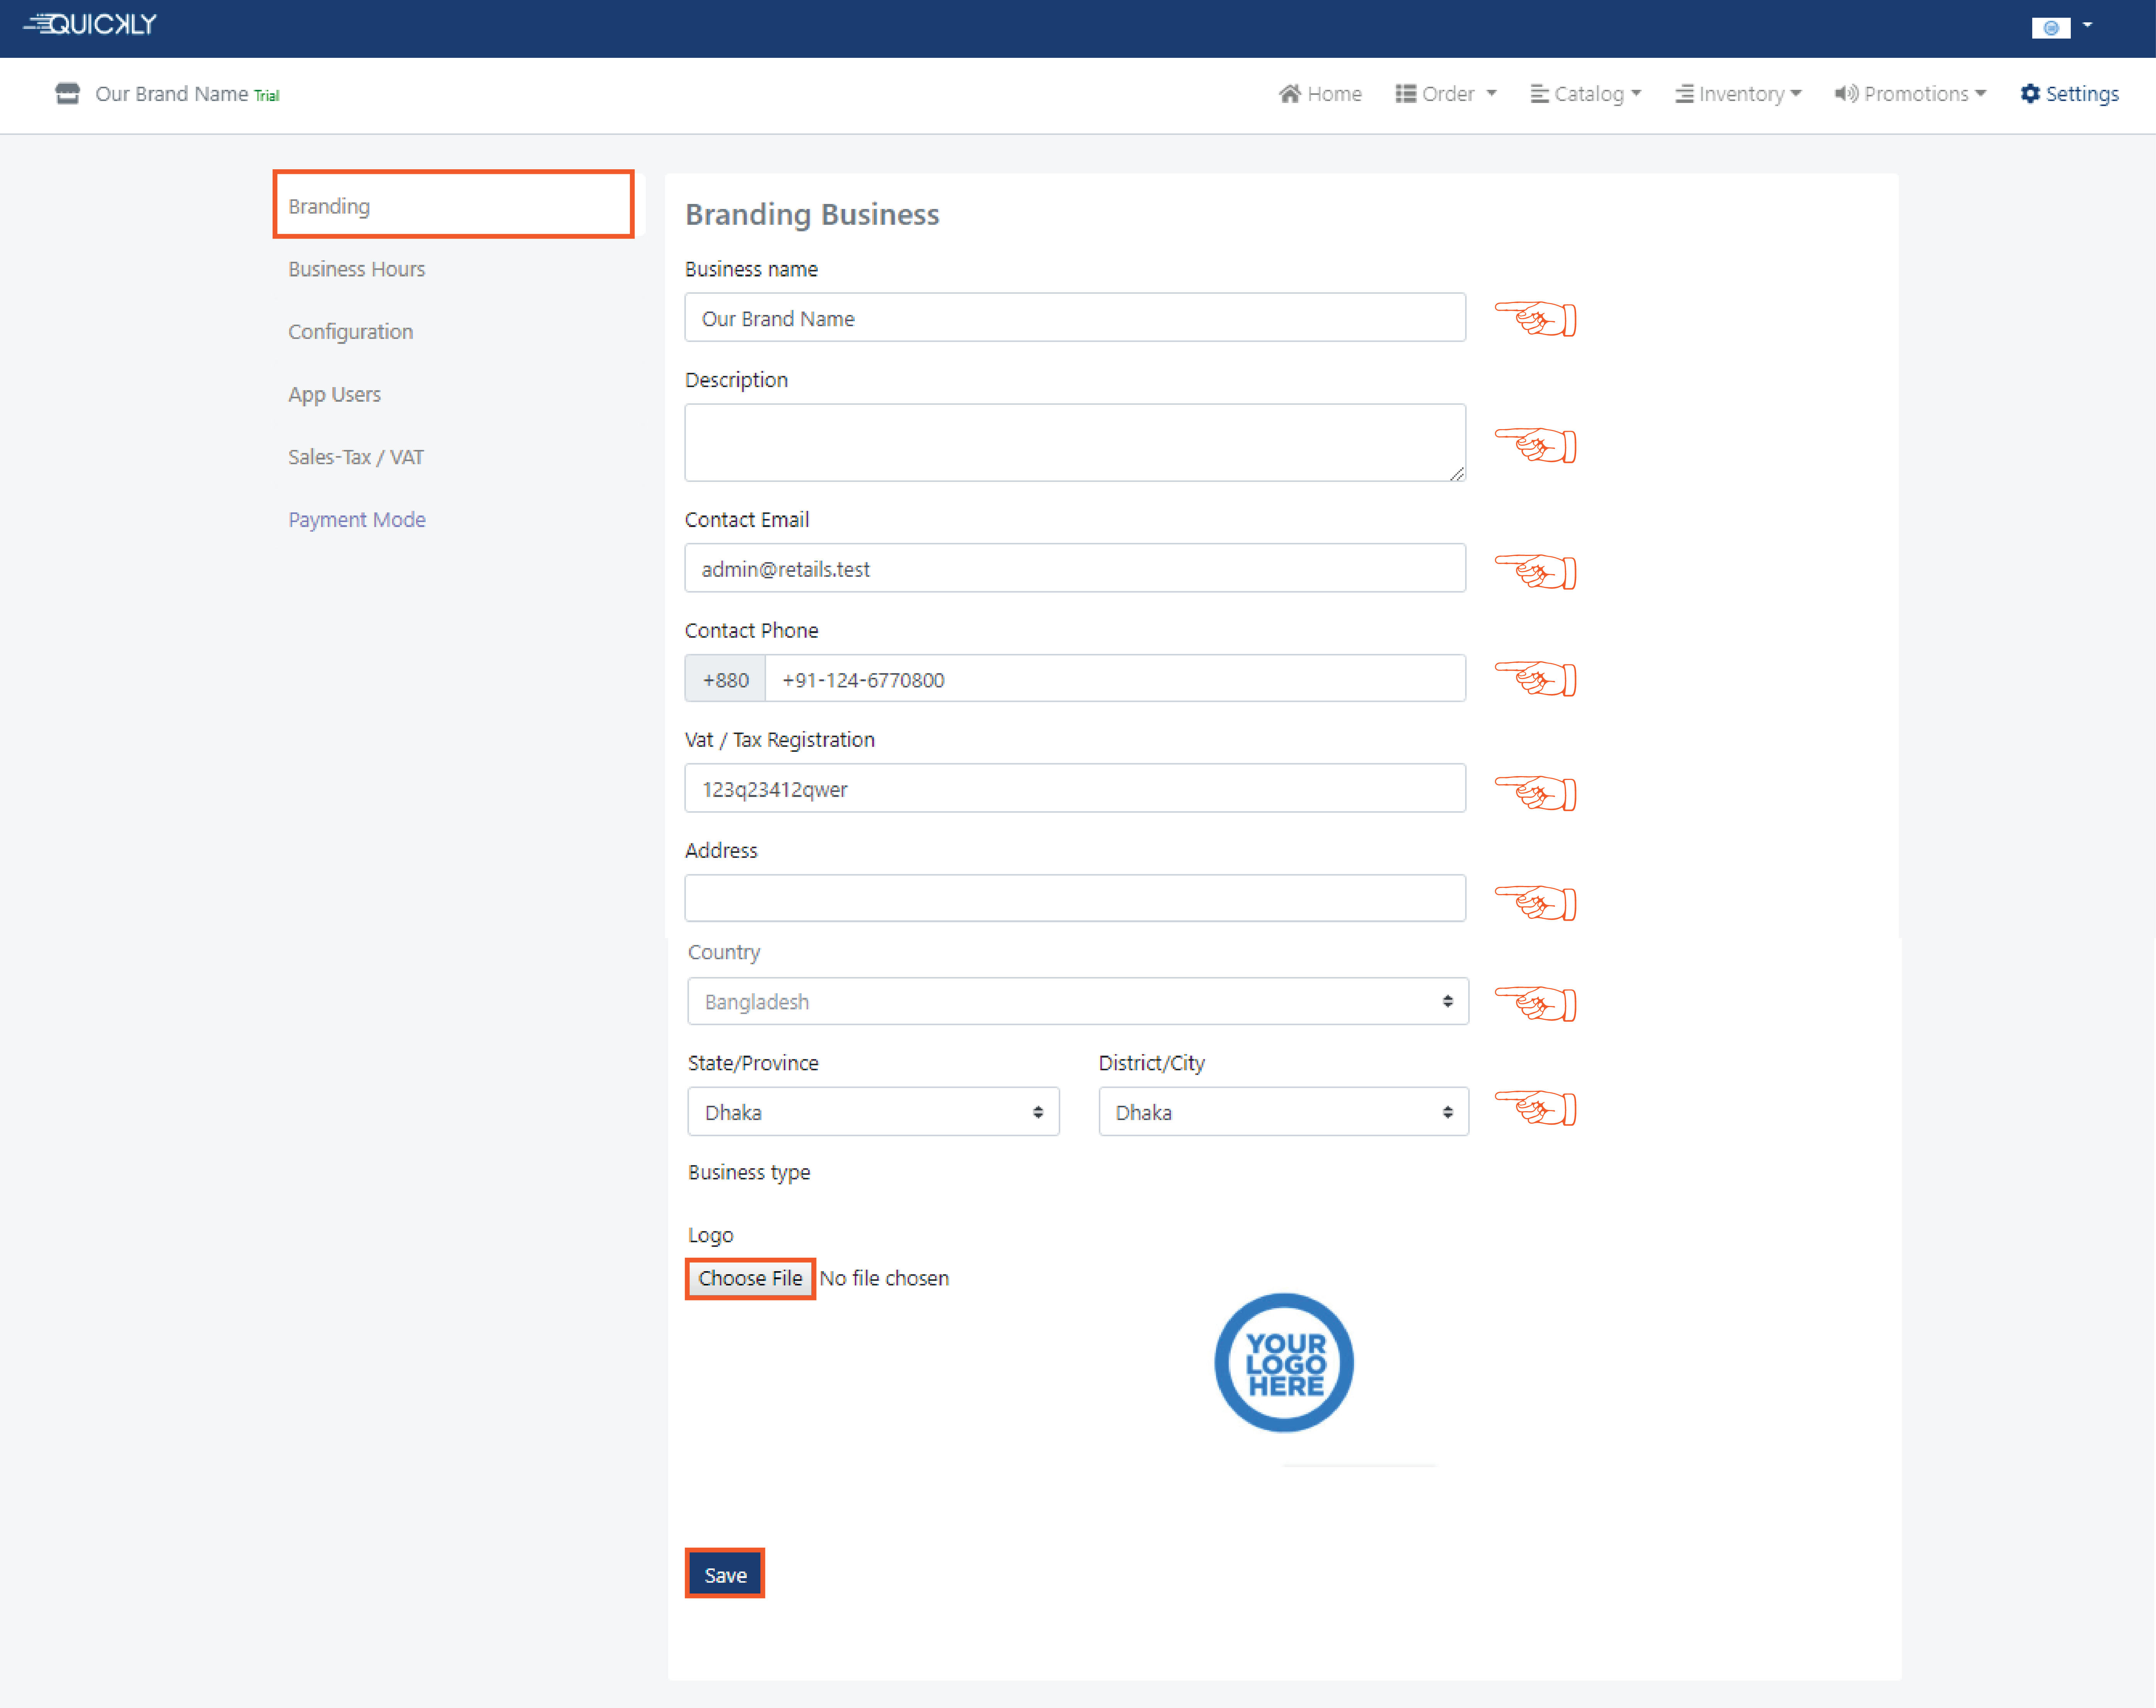Click 'Your Logo Here' placeholder image

tap(1283, 1363)
